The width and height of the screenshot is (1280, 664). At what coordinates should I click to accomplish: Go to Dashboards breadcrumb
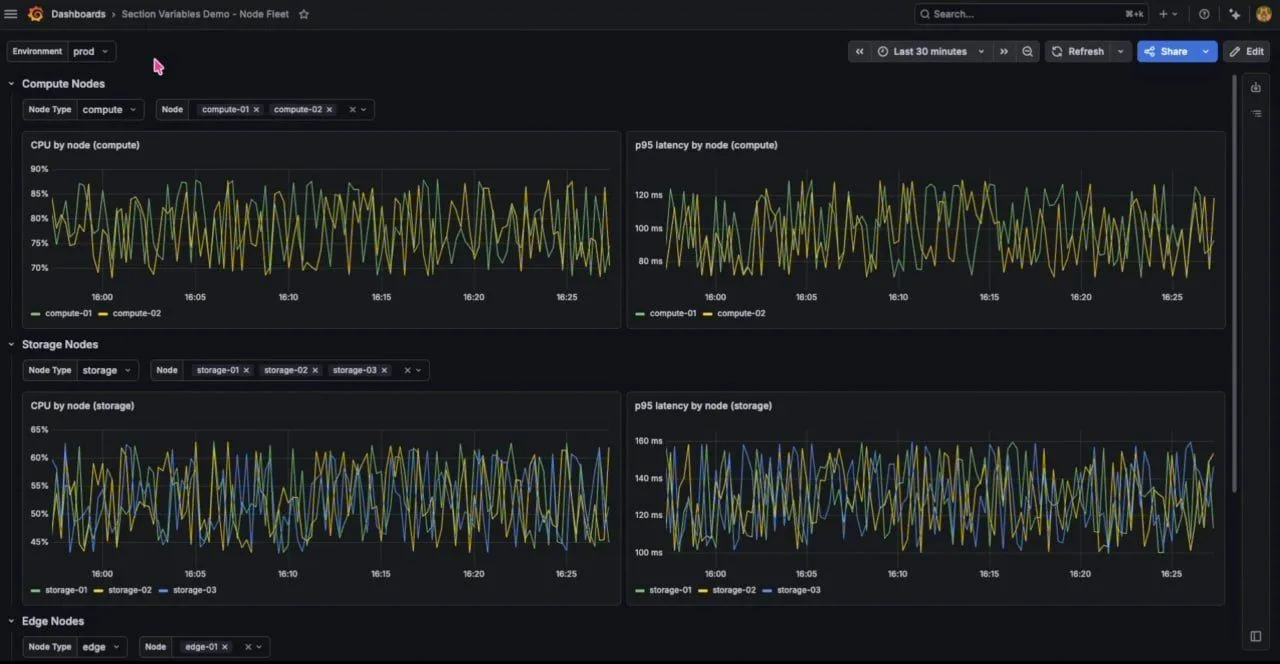pyautogui.click(x=78, y=14)
